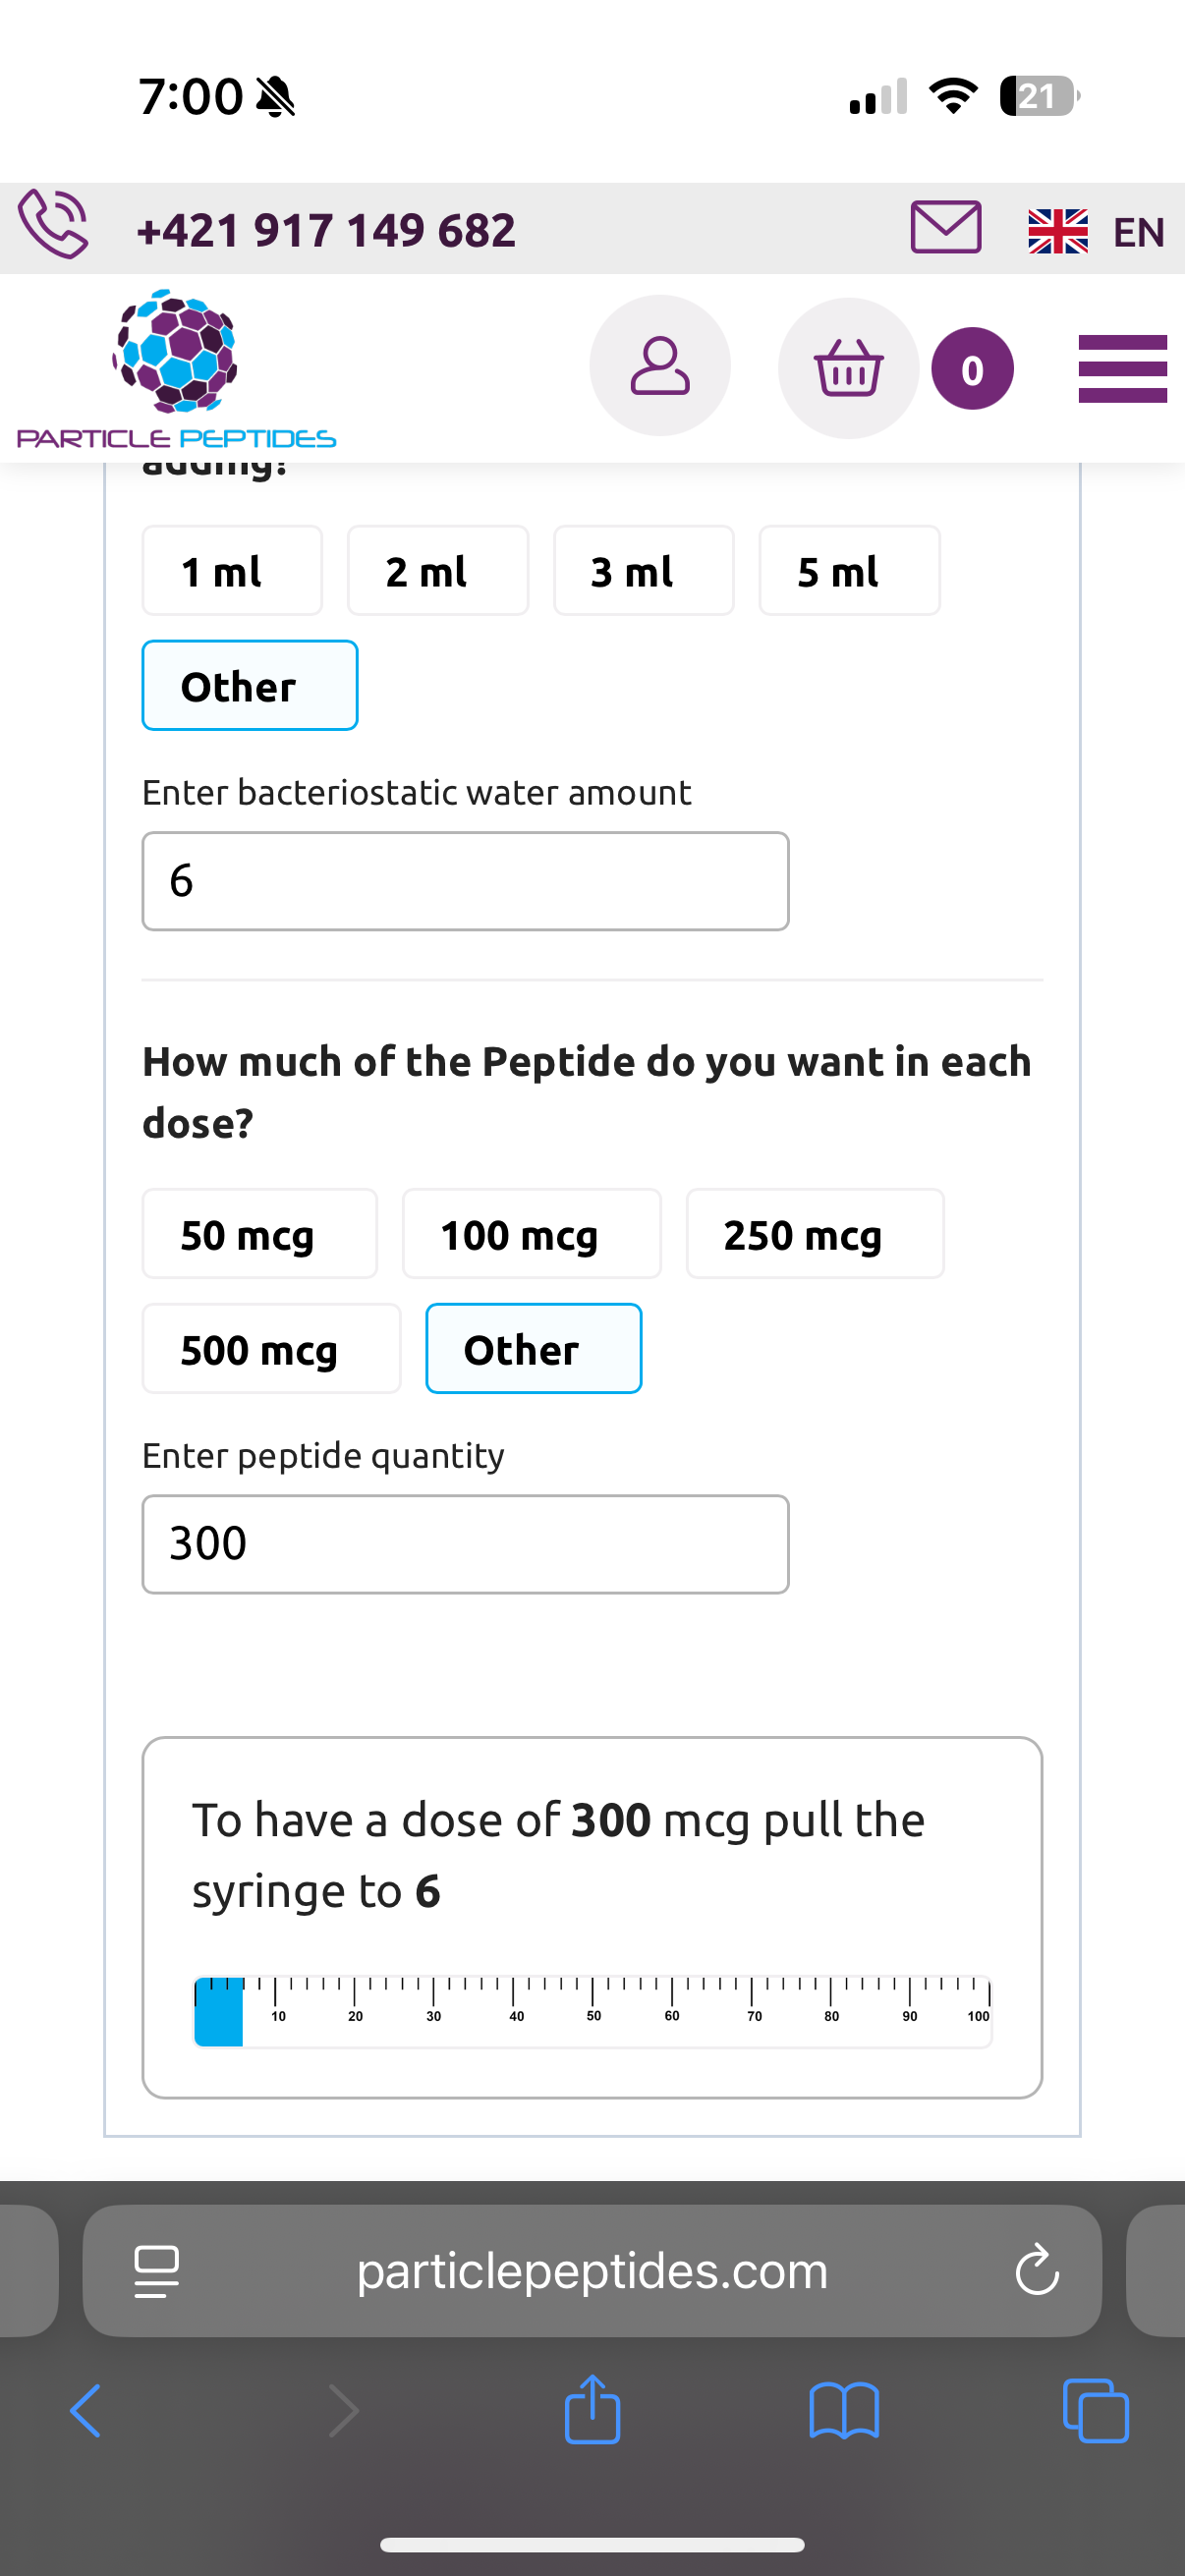Tap the Particle Peptides logo
This screenshot has width=1185, height=2576.
[176, 370]
